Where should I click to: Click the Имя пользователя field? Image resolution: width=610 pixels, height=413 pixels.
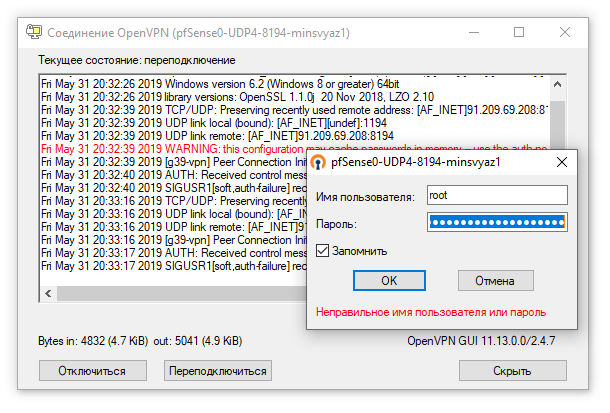[x=497, y=196]
